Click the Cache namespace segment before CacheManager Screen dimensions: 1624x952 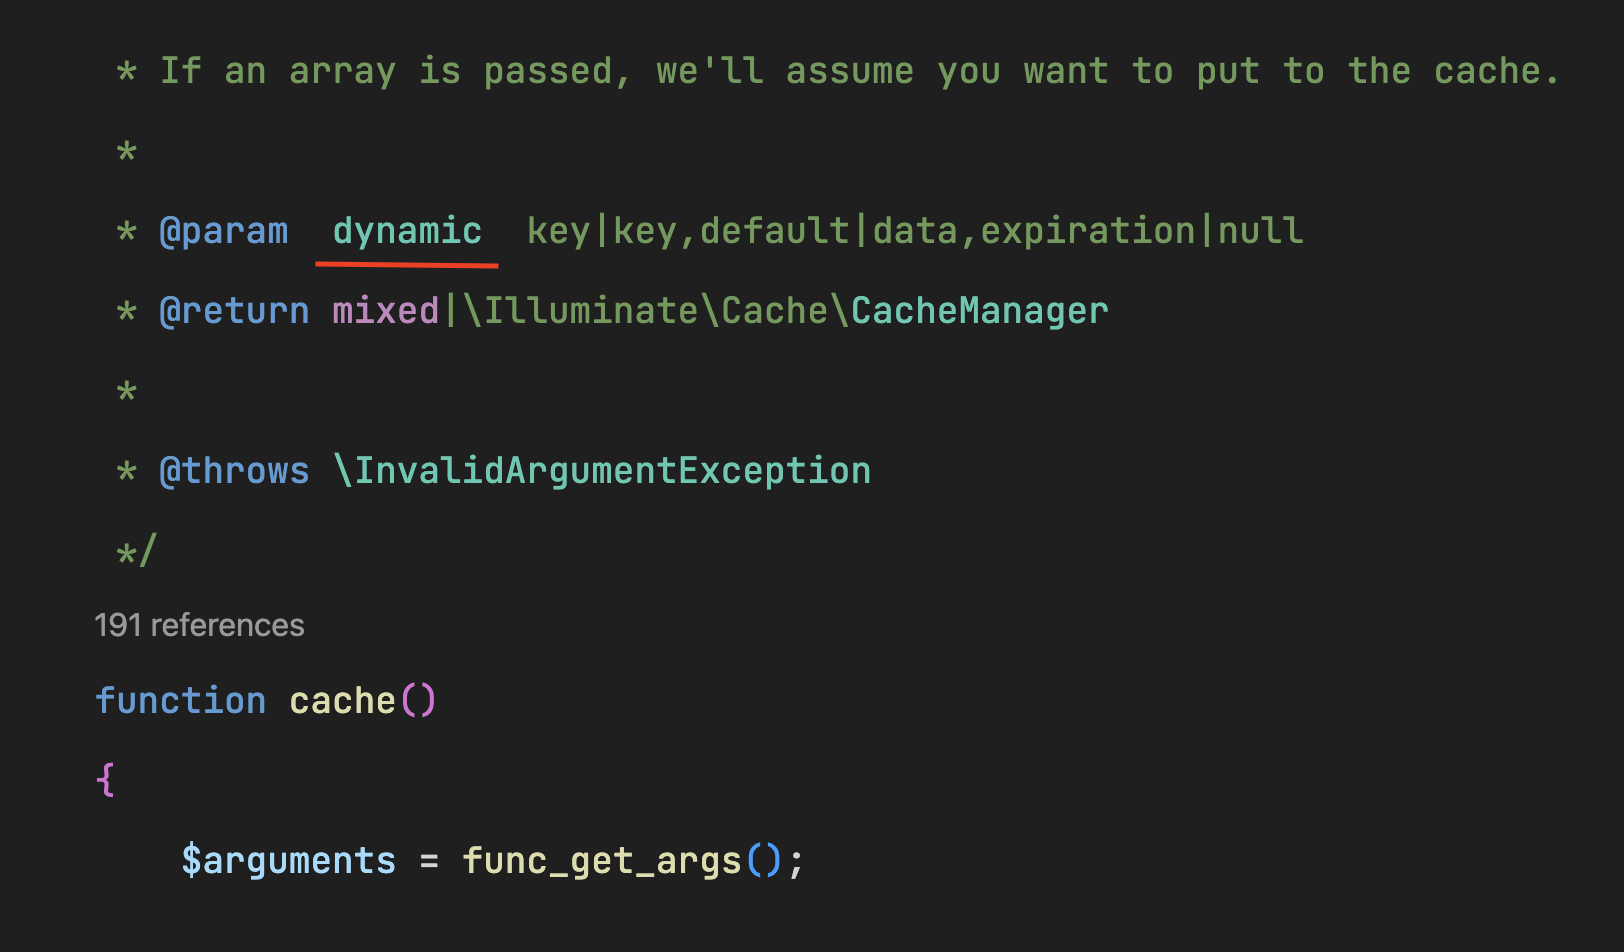pos(775,311)
